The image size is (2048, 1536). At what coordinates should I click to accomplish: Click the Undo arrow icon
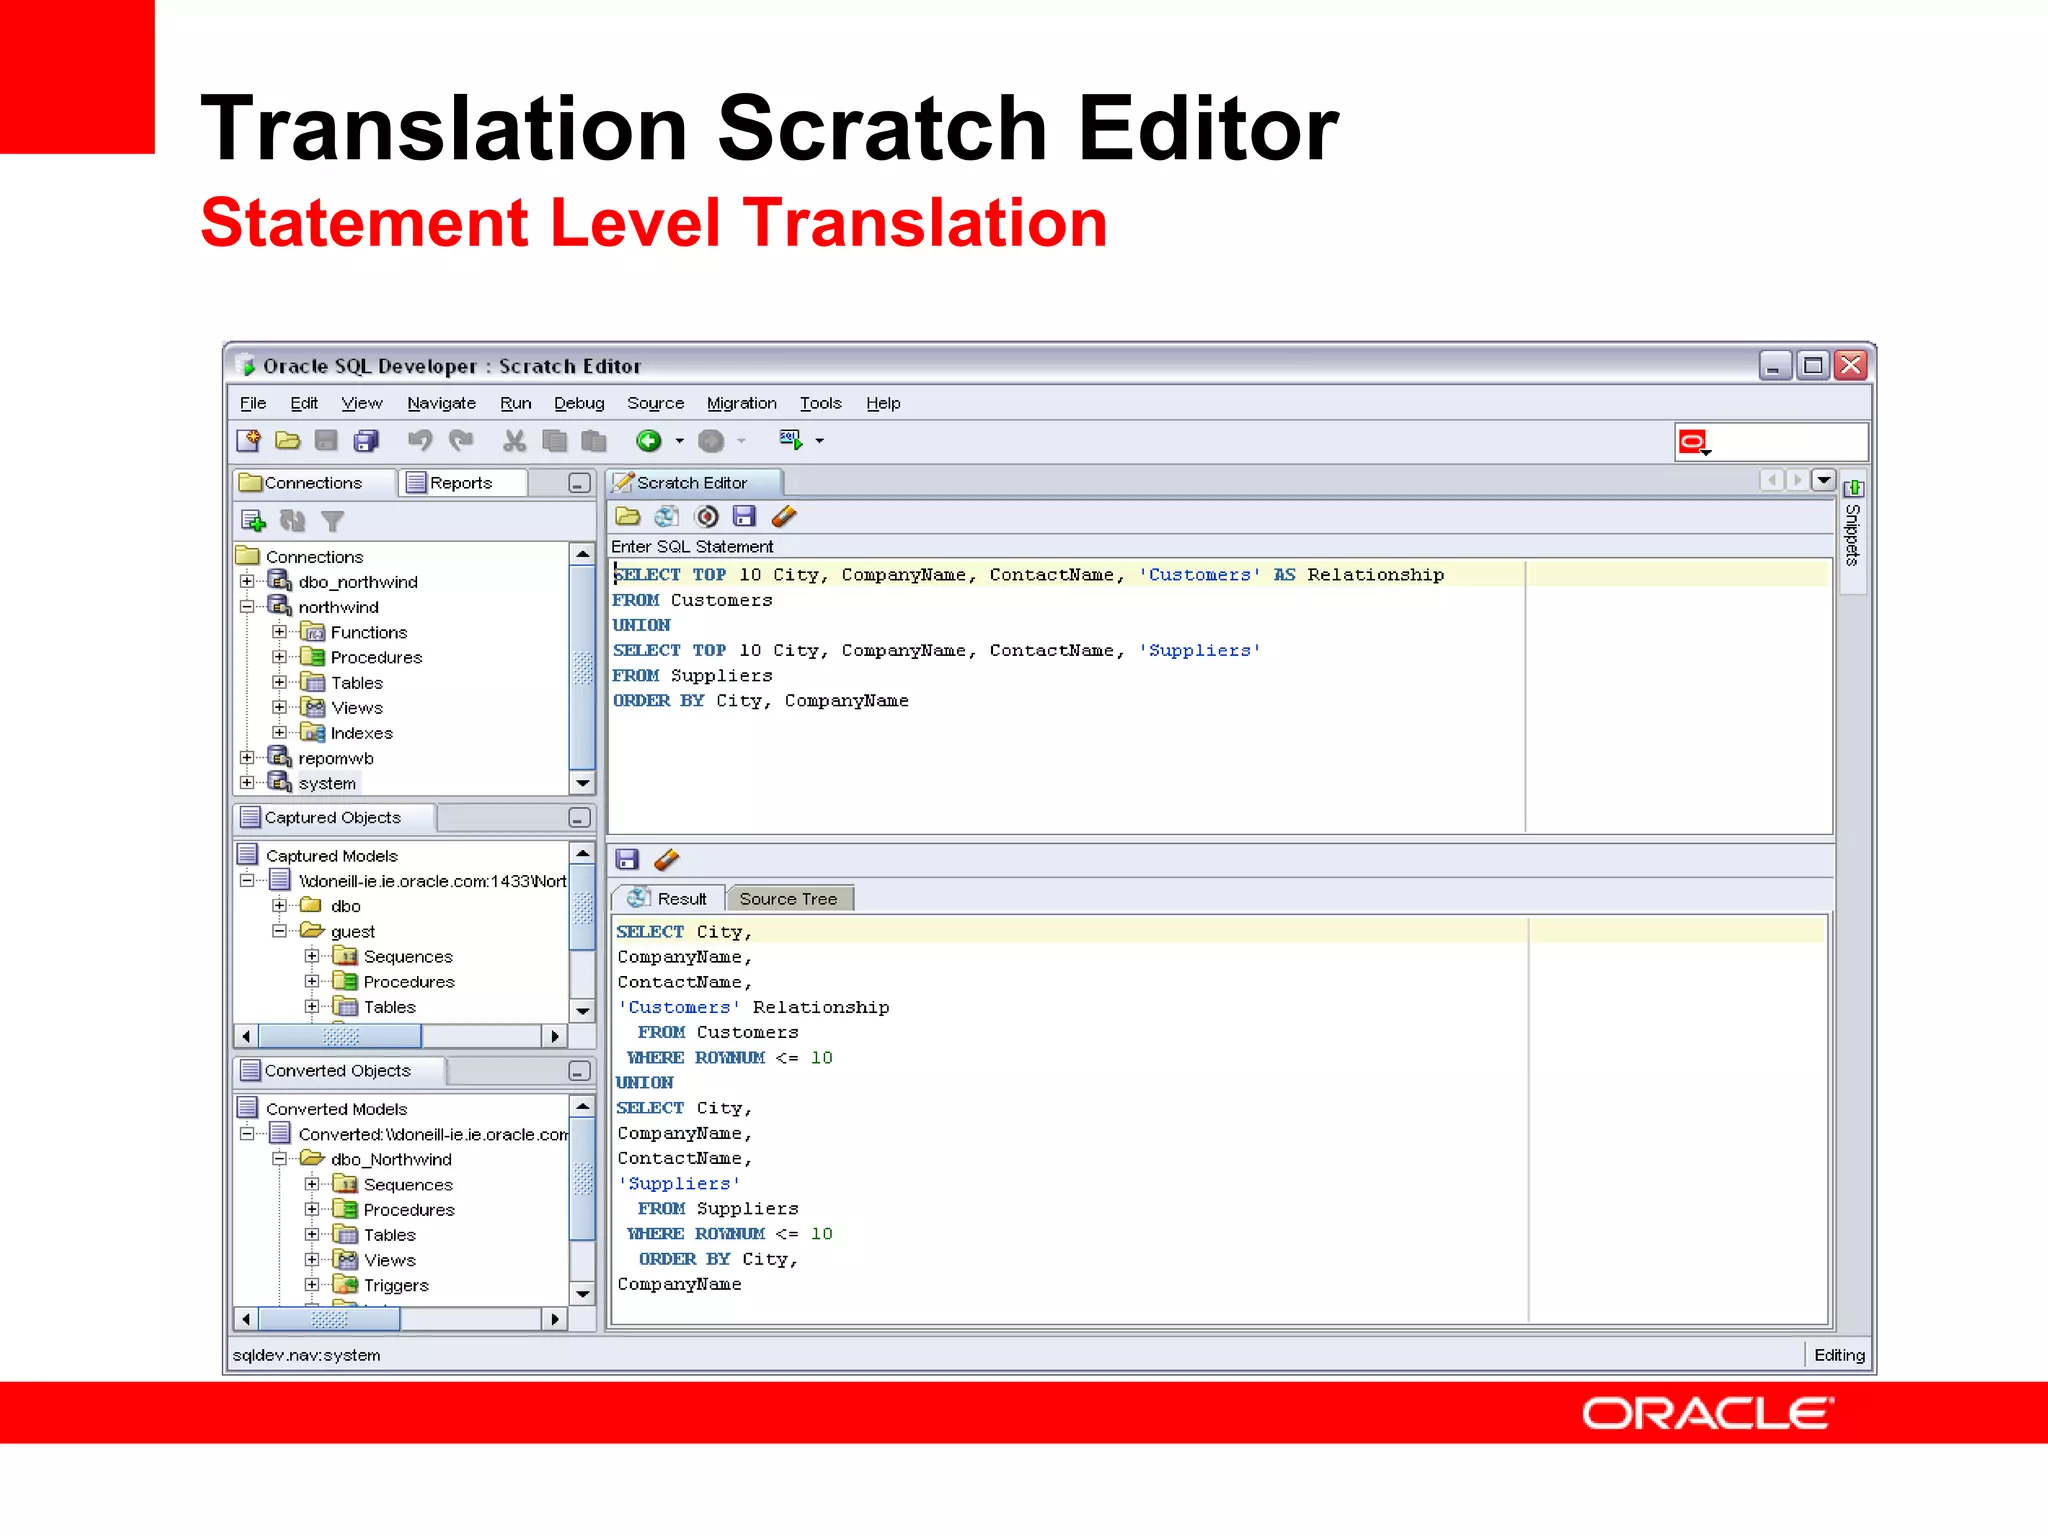(420, 440)
